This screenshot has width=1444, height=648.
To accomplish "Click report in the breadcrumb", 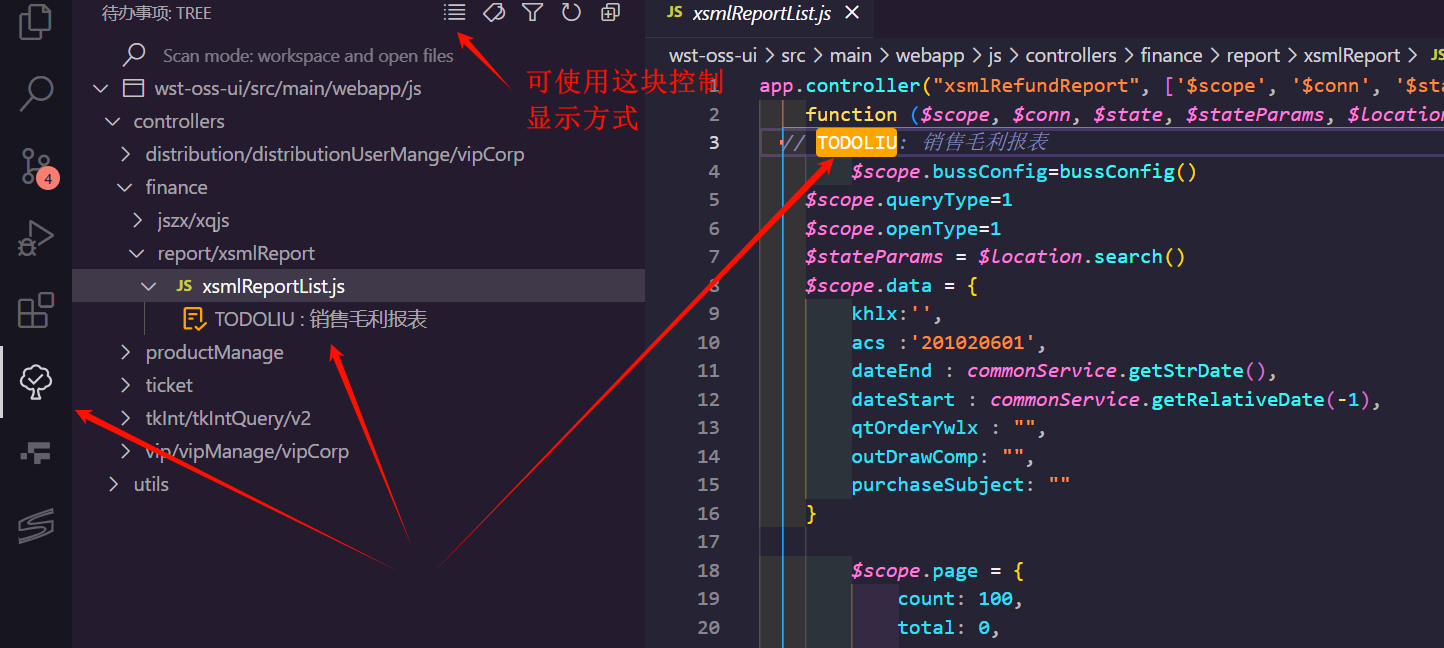I will coord(1253,55).
